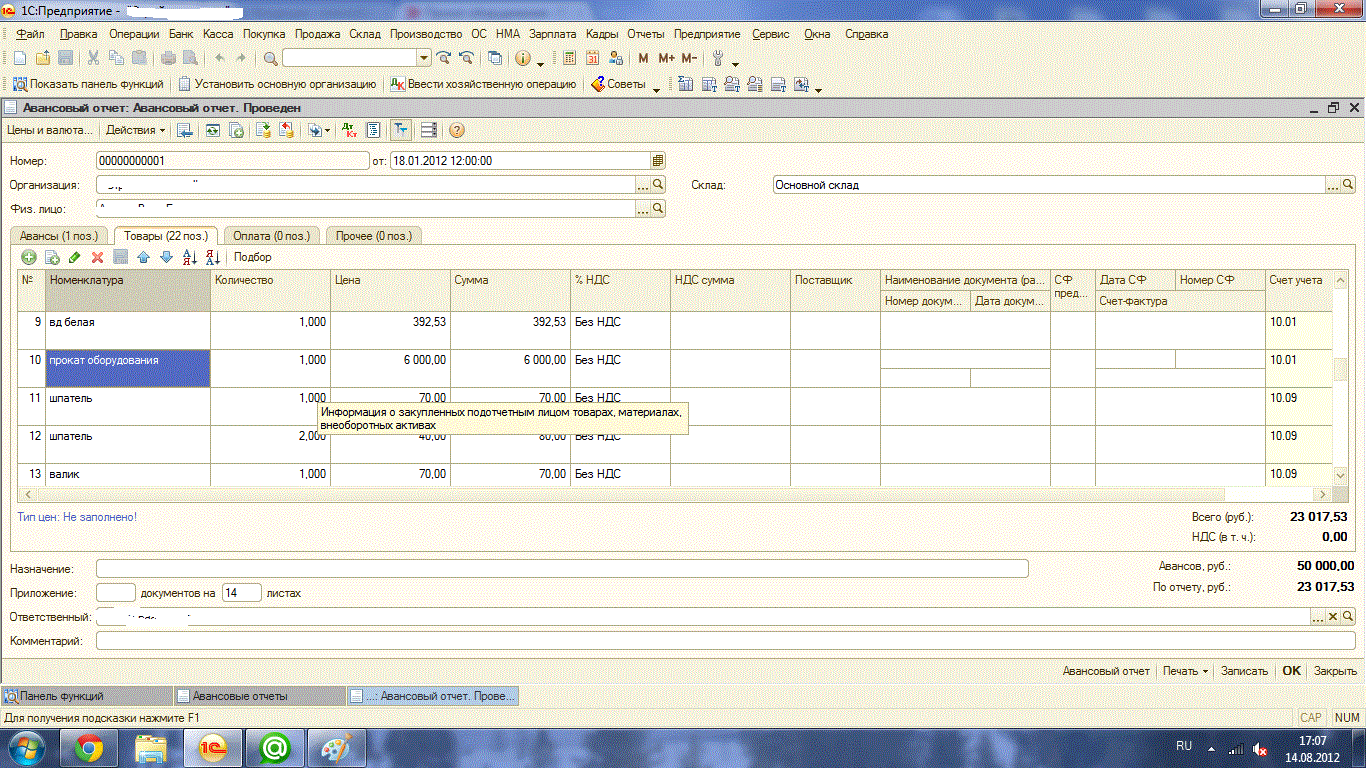The width and height of the screenshot is (1366, 768).
Task: Switch to the Оплата (0 поз.) tab
Action: click(272, 236)
